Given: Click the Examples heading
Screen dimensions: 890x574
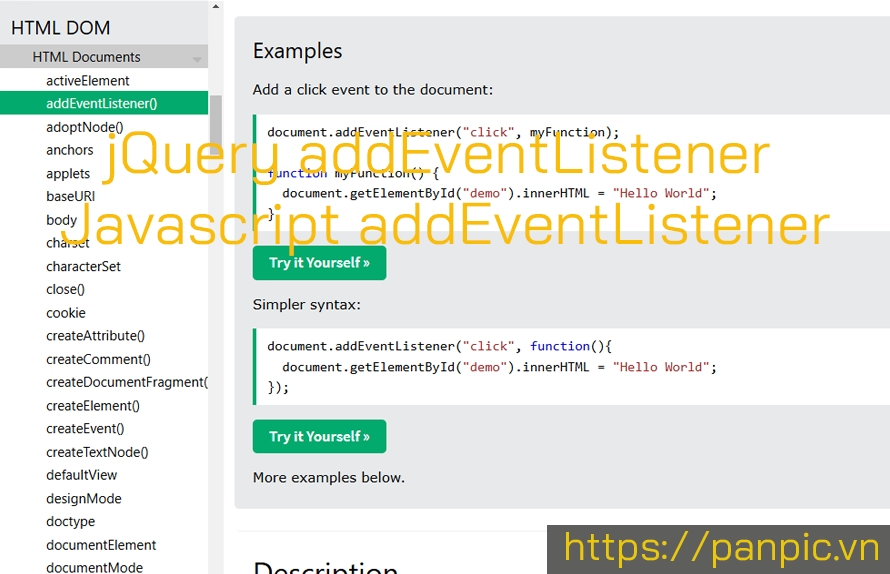Looking at the screenshot, I should pyautogui.click(x=297, y=51).
